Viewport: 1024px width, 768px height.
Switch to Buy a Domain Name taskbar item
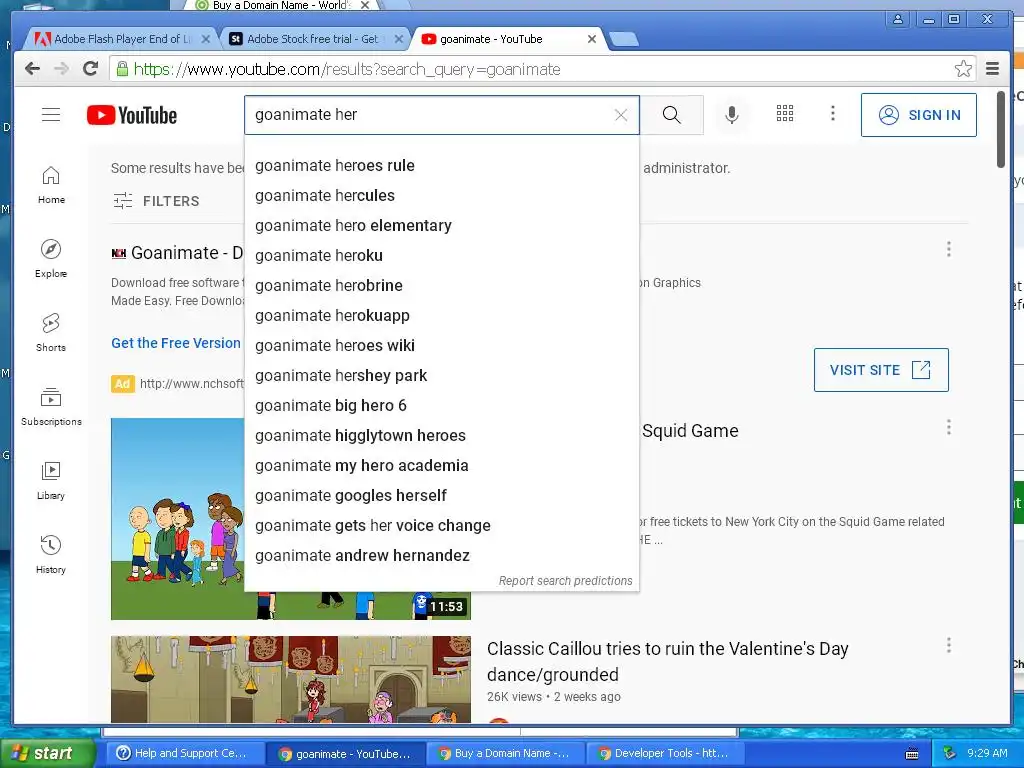tap(507, 754)
